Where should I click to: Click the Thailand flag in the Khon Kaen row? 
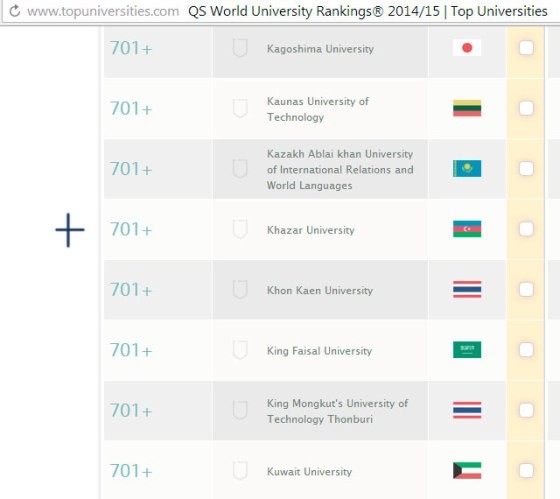[x=467, y=289]
